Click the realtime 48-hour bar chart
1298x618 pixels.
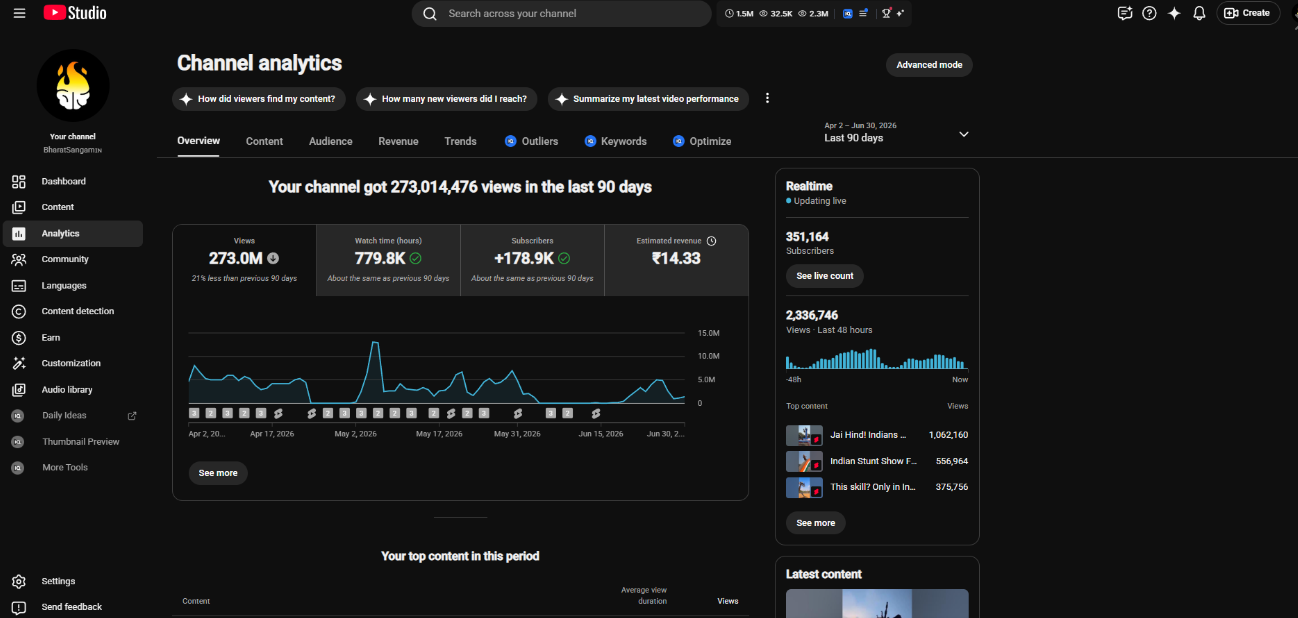tap(877, 359)
